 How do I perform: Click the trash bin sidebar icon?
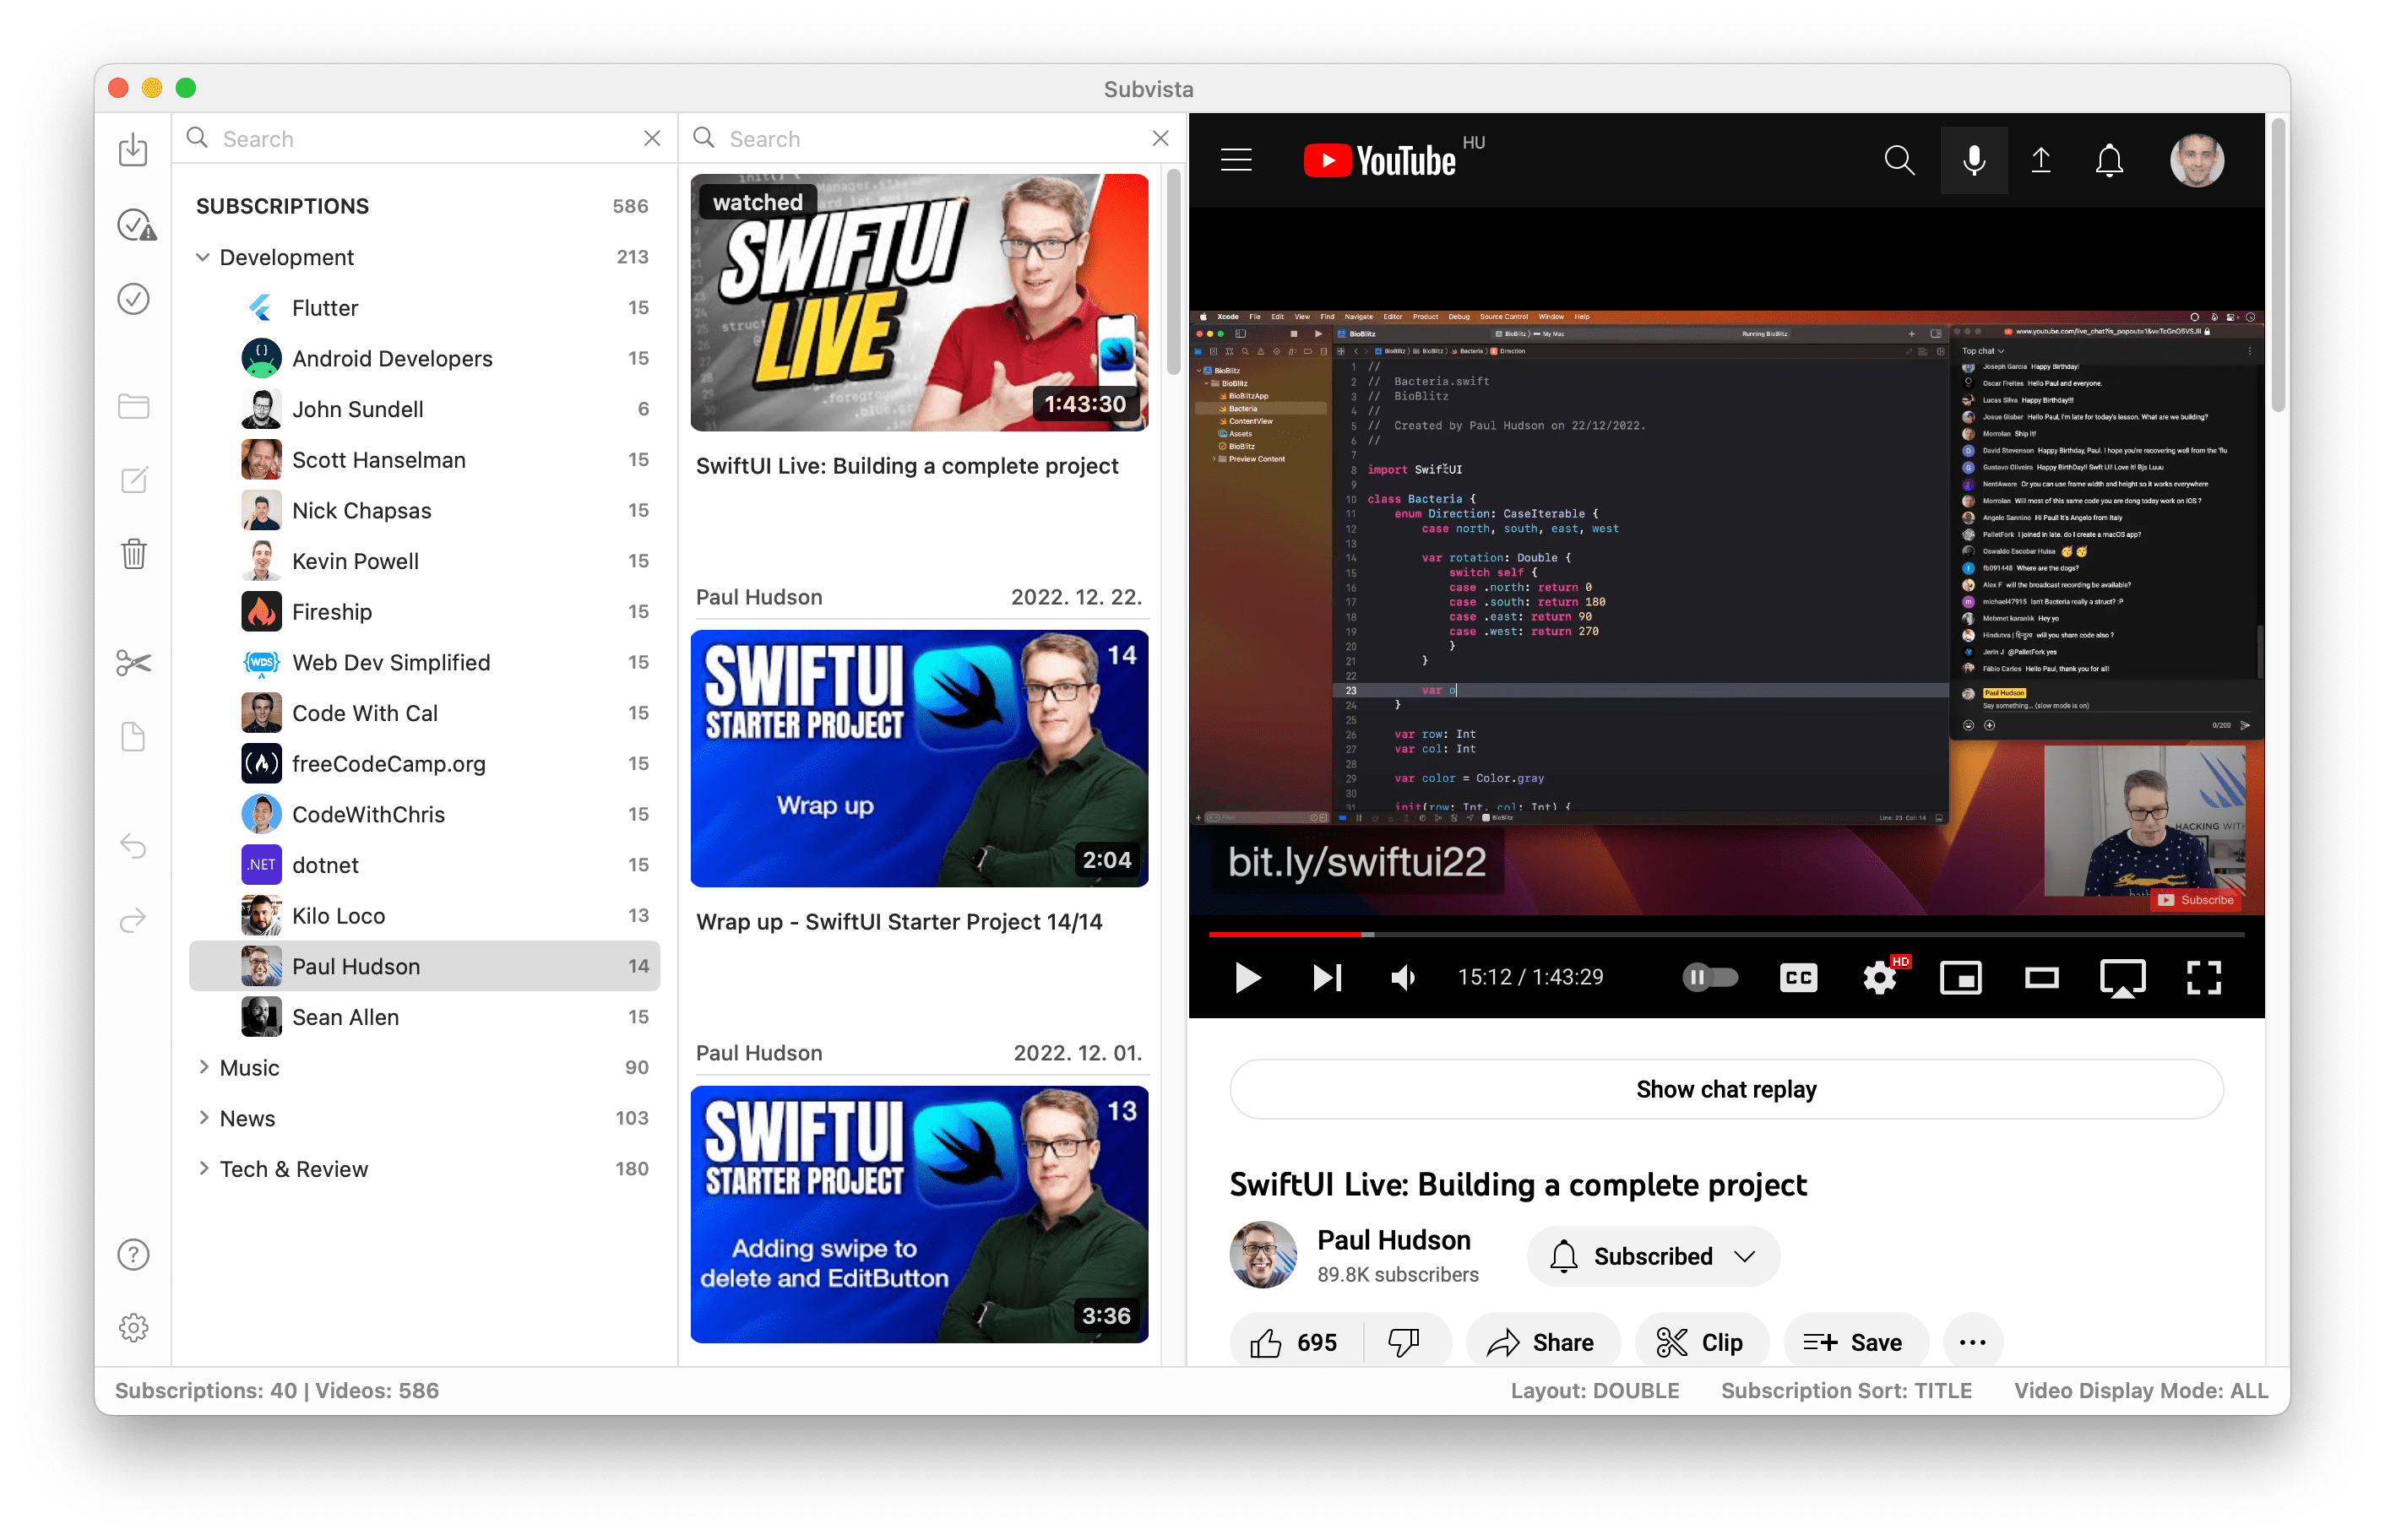point(134,553)
